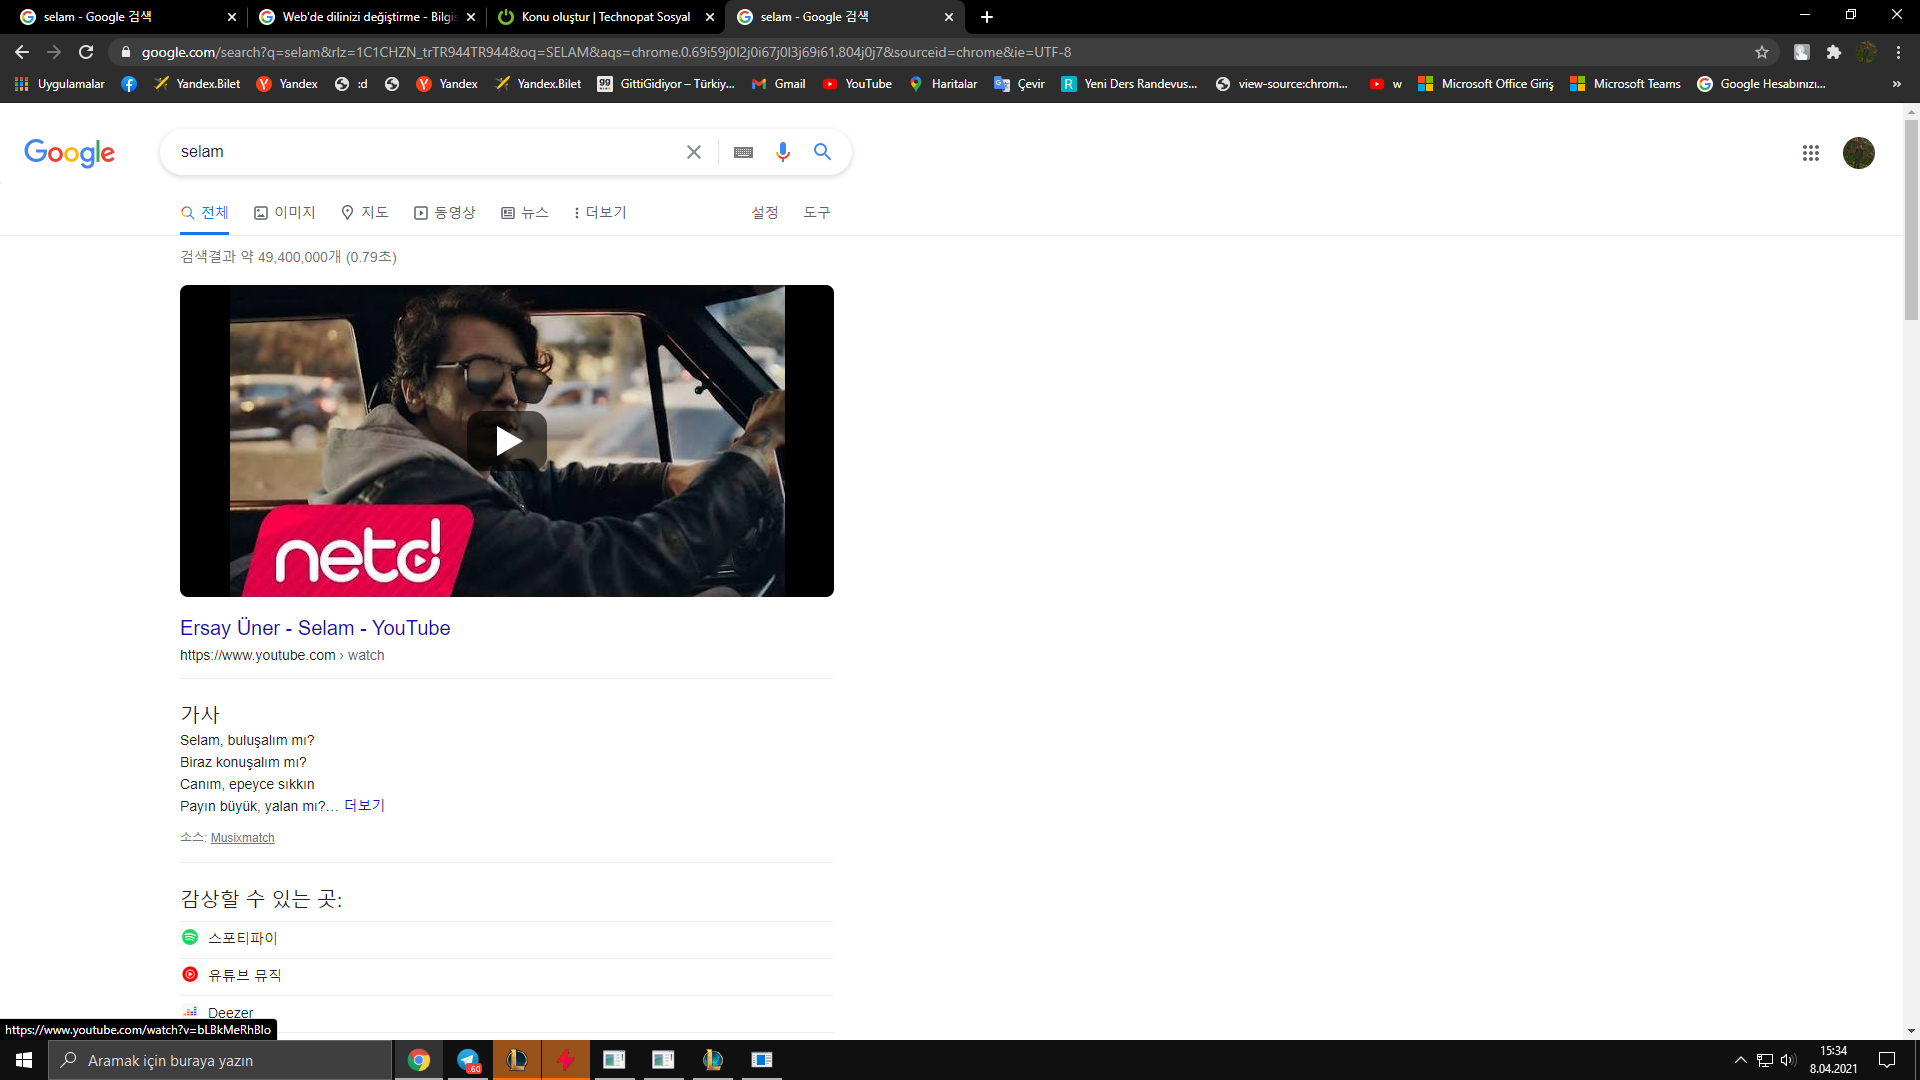Click the voice search microphone icon

pyautogui.click(x=782, y=152)
